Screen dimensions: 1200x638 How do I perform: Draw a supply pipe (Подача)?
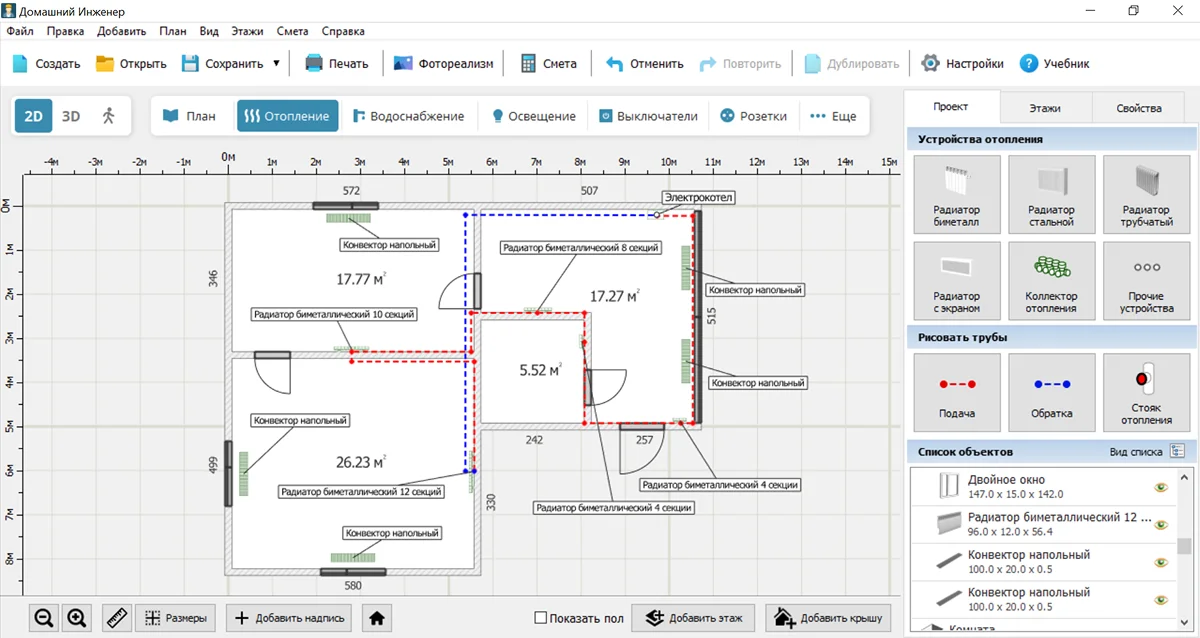tap(956, 392)
